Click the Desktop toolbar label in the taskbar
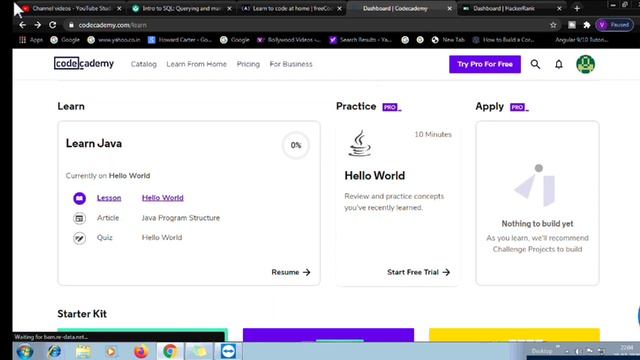This screenshot has height=360, width=640. point(542,351)
